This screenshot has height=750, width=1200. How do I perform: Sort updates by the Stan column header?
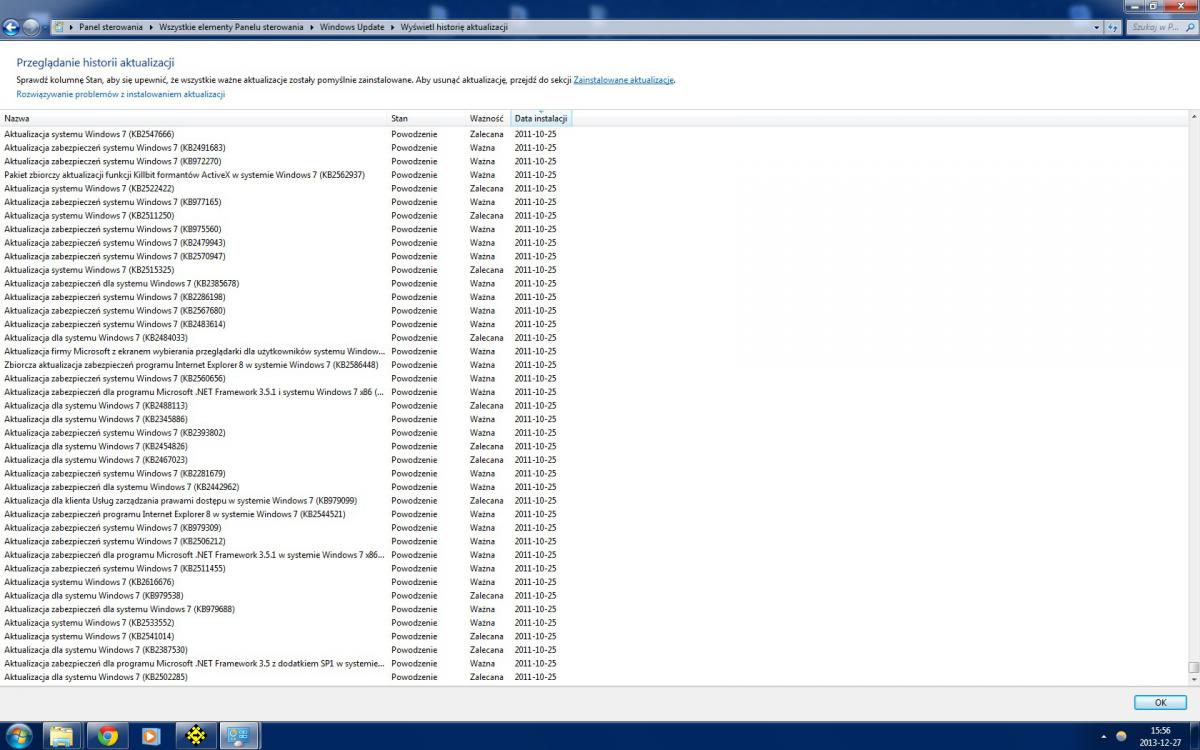[x=427, y=118]
